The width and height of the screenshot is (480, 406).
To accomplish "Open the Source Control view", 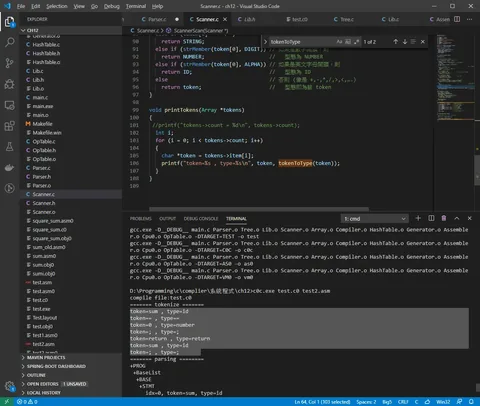I will click(10, 63).
